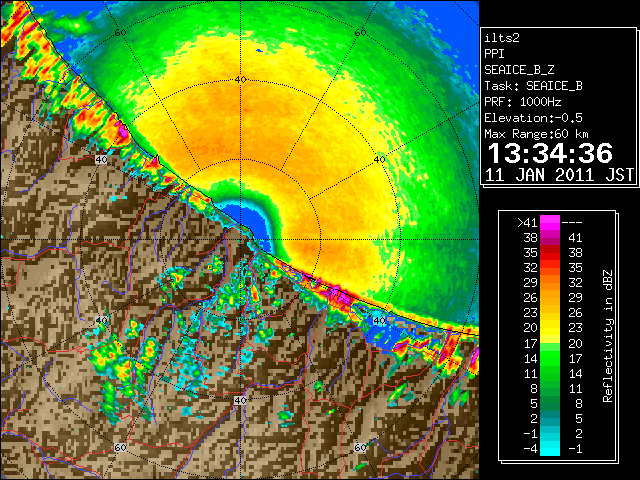Pick the teal 2–5 dBZ legend swatch

click(x=549, y=418)
